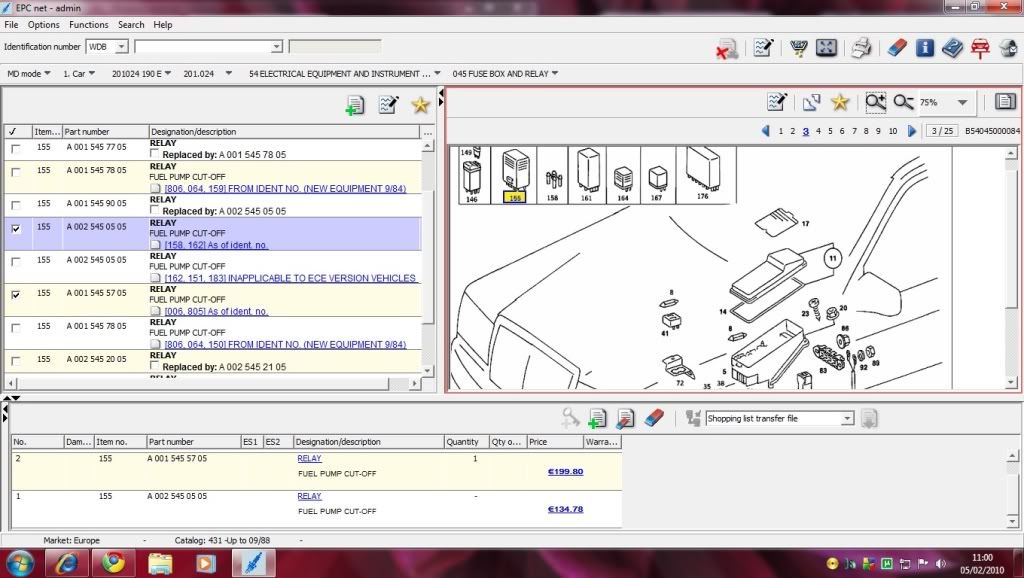
Task: Zoom in on the parts diagram
Action: 875,102
